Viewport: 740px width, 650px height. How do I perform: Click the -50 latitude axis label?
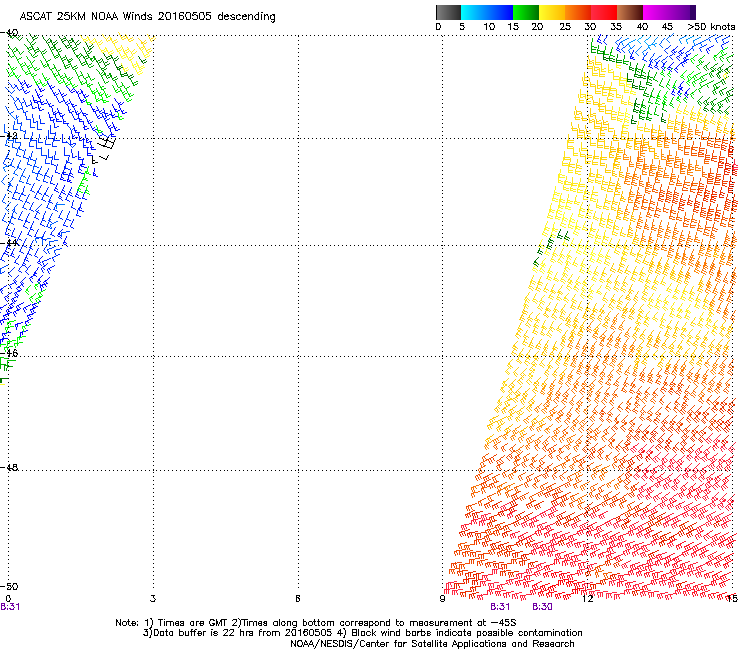pos(10,586)
